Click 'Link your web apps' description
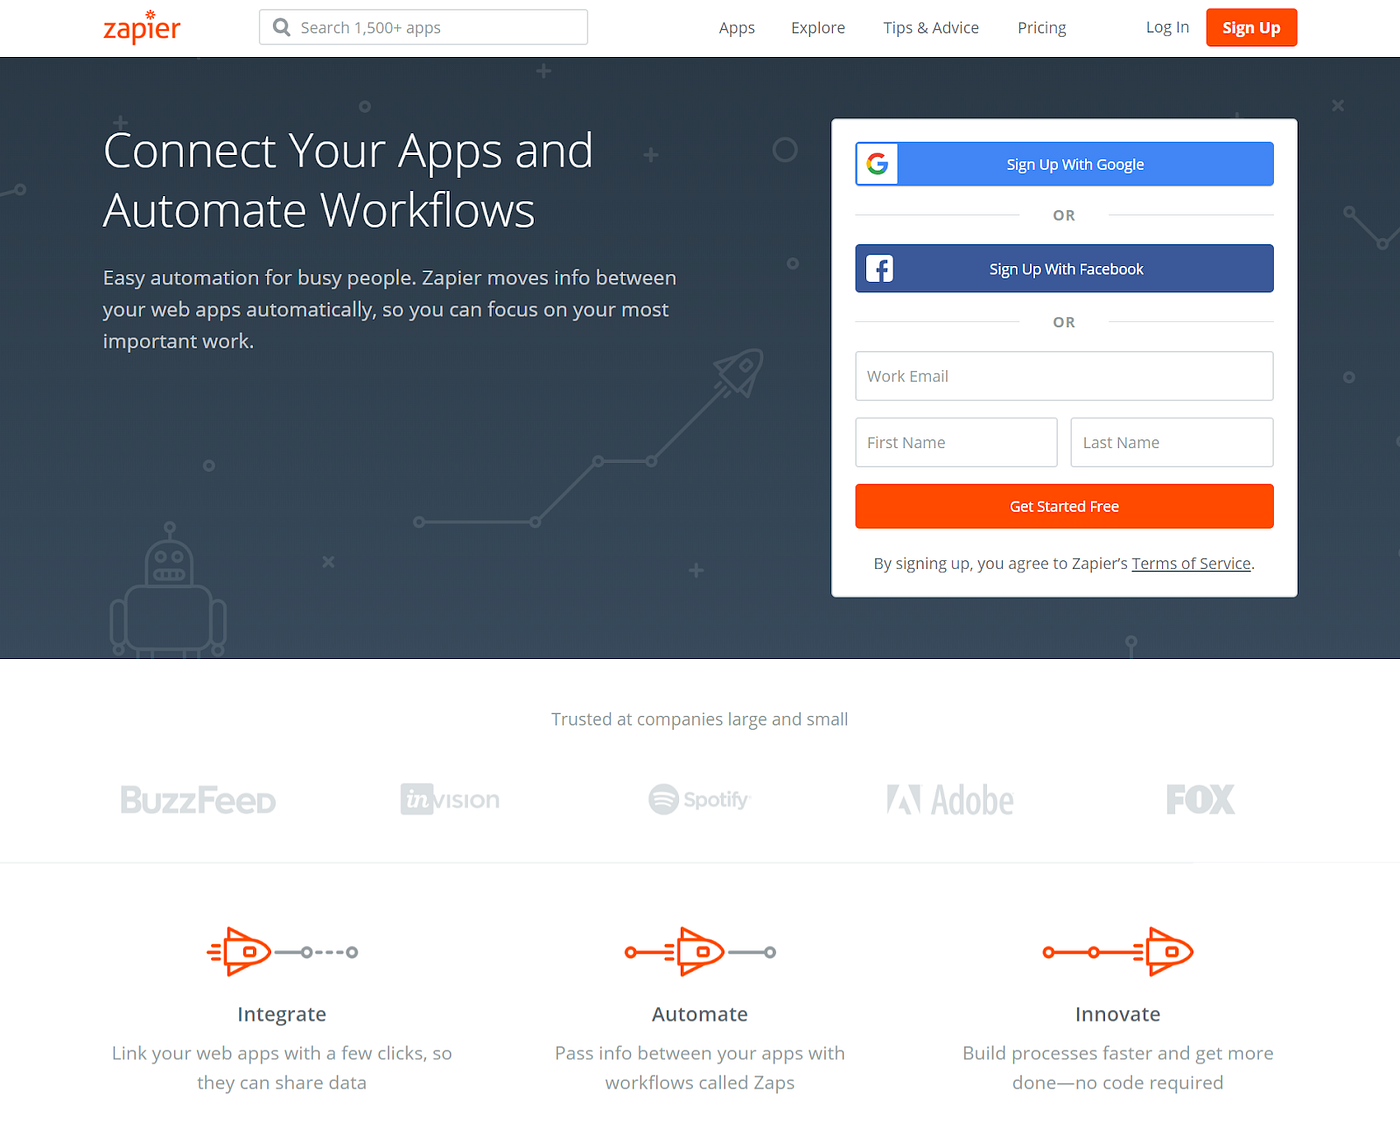This screenshot has width=1400, height=1122. [x=282, y=1067]
